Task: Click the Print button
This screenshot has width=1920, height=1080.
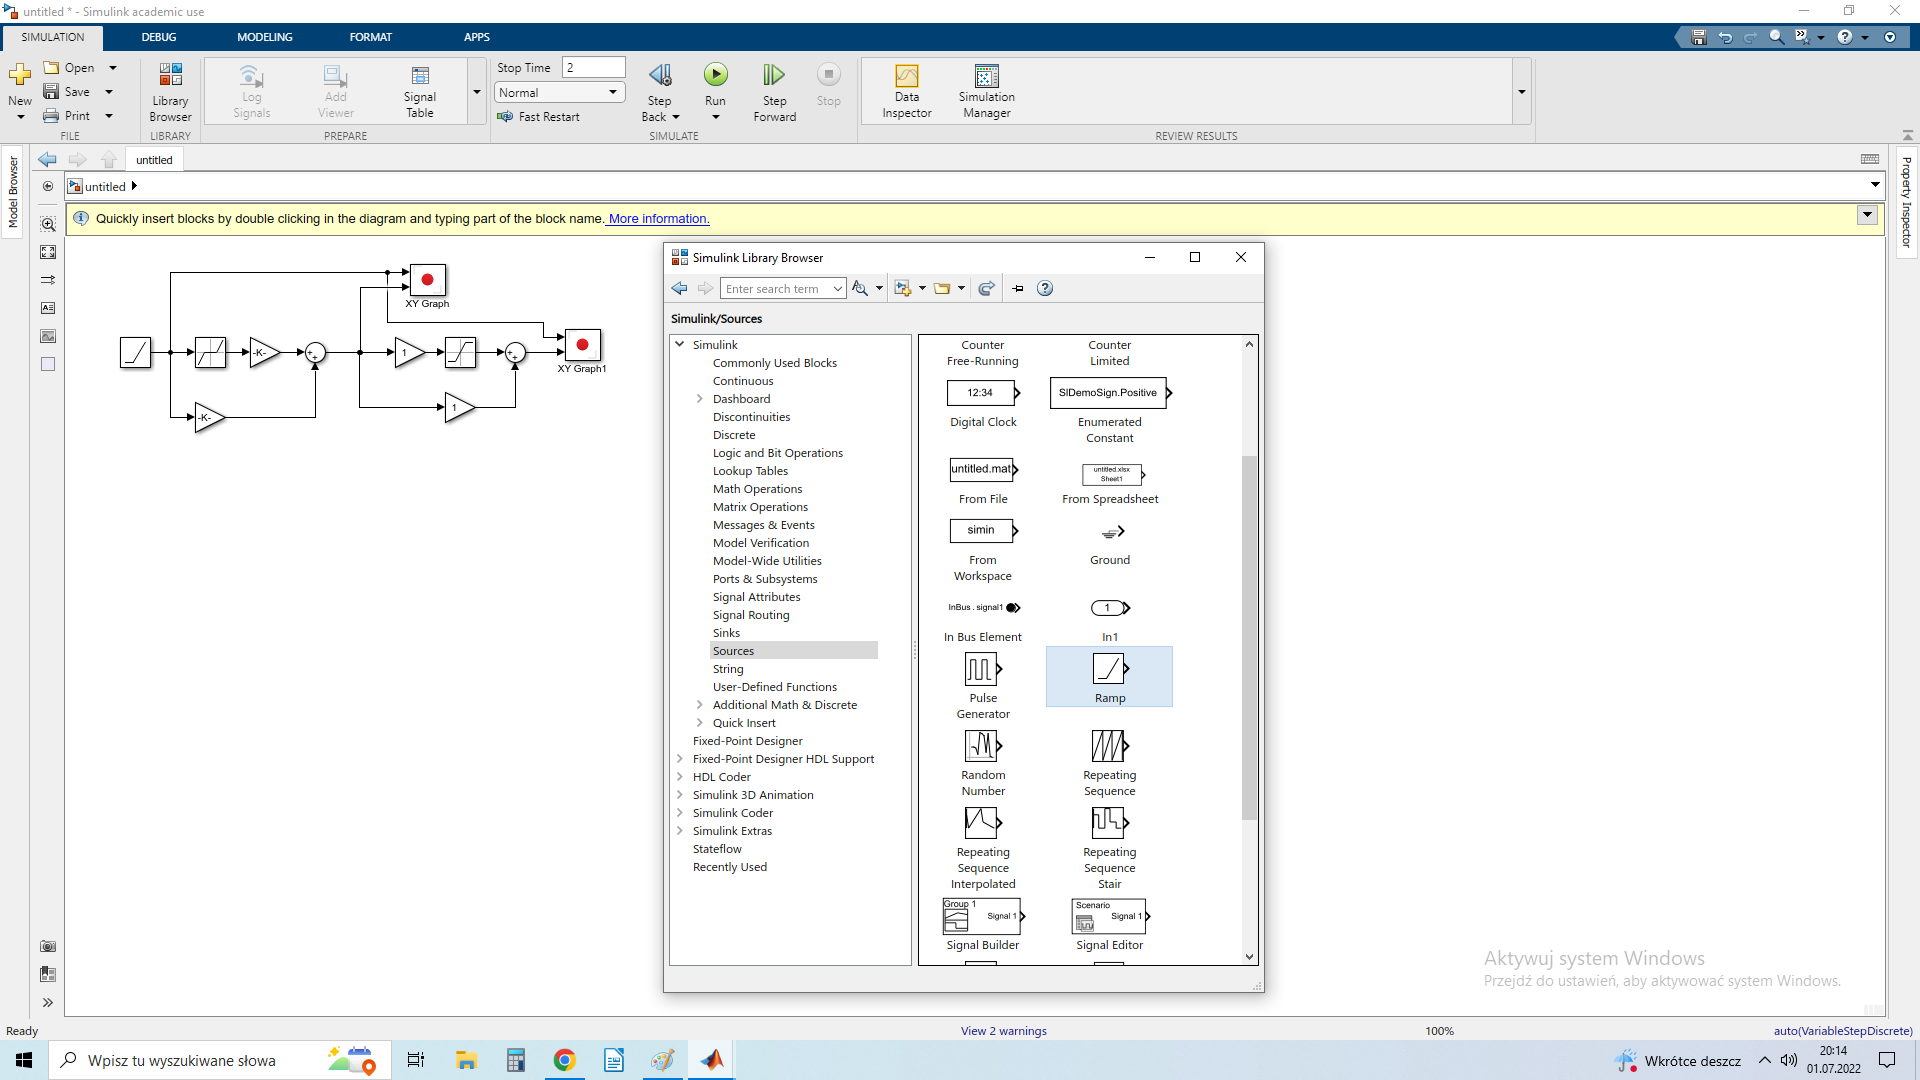Action: click(x=67, y=116)
